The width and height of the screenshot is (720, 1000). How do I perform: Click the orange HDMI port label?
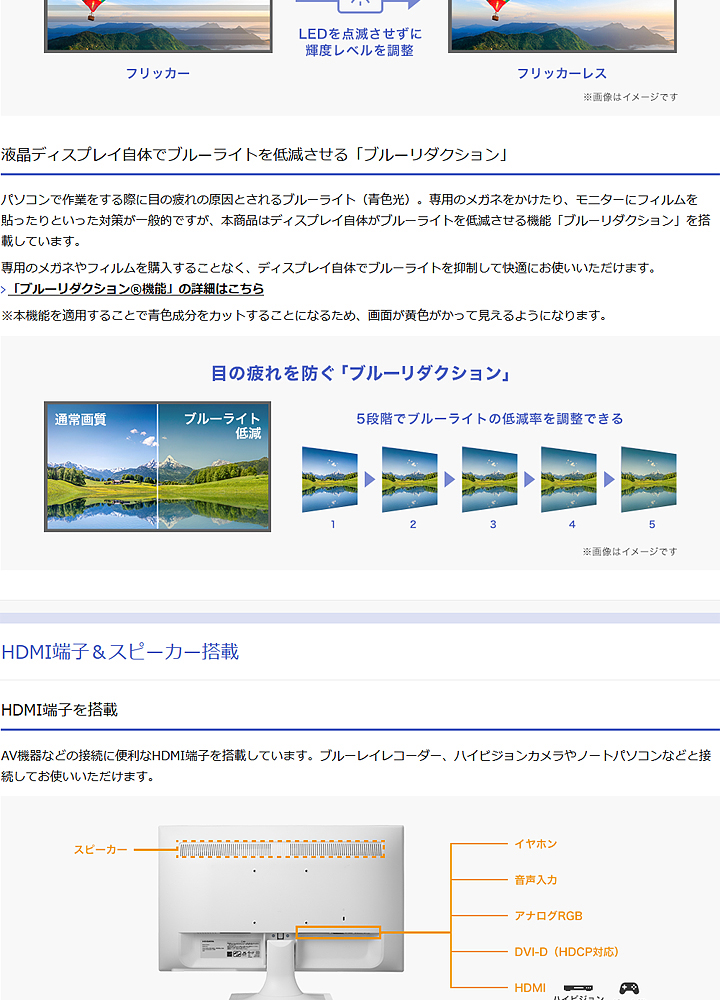[530, 988]
